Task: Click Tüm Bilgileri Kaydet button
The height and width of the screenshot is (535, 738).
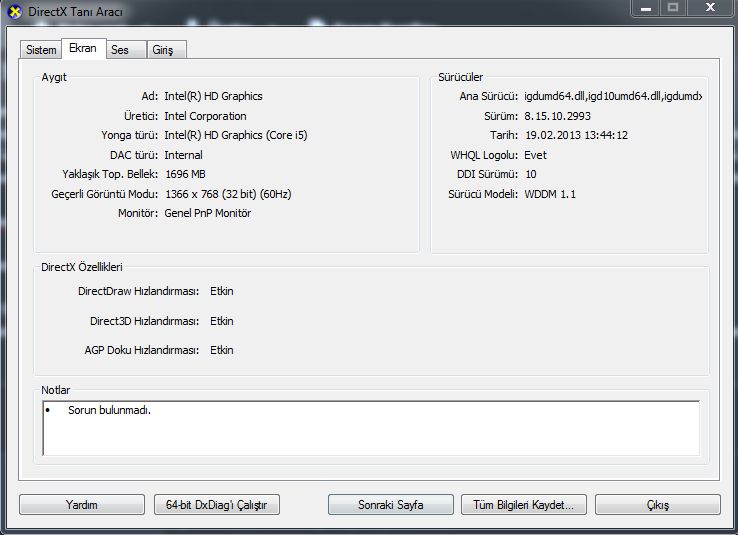Action: (523, 505)
